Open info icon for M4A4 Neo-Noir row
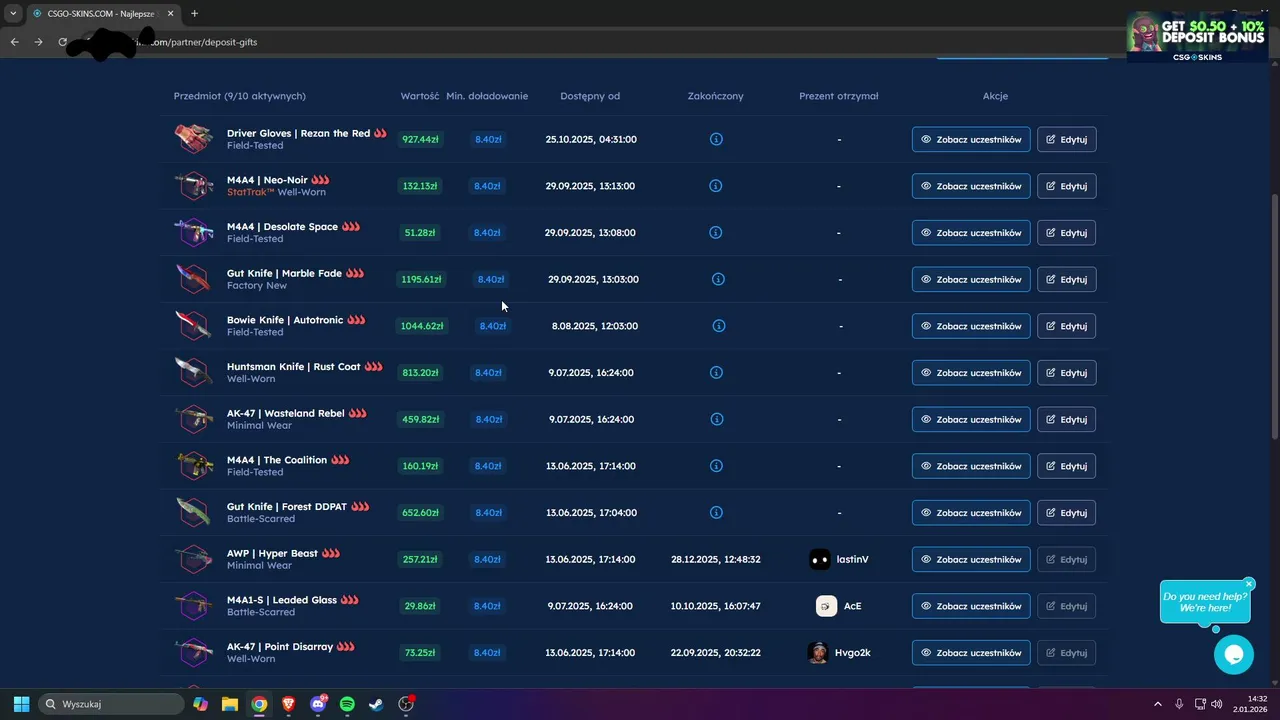 coord(716,186)
